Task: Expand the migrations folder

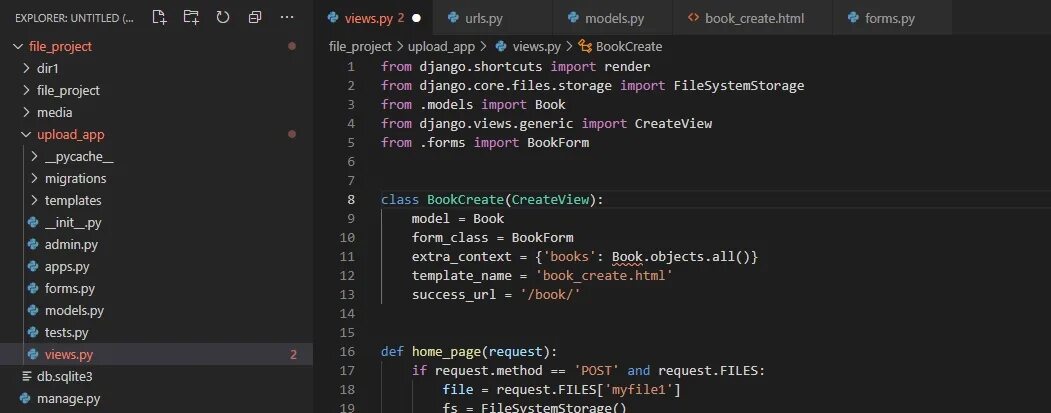Action: coord(34,179)
